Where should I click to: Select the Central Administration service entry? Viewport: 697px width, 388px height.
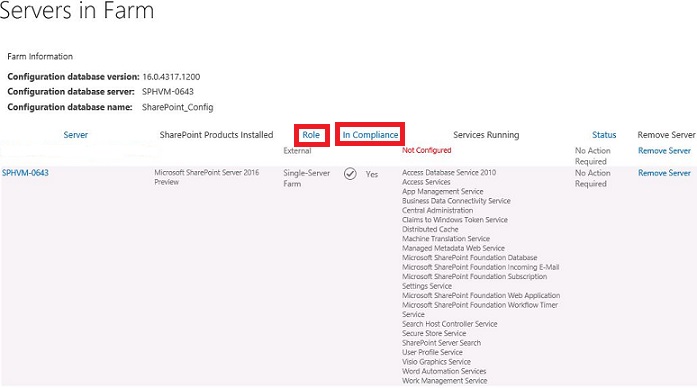coord(437,210)
